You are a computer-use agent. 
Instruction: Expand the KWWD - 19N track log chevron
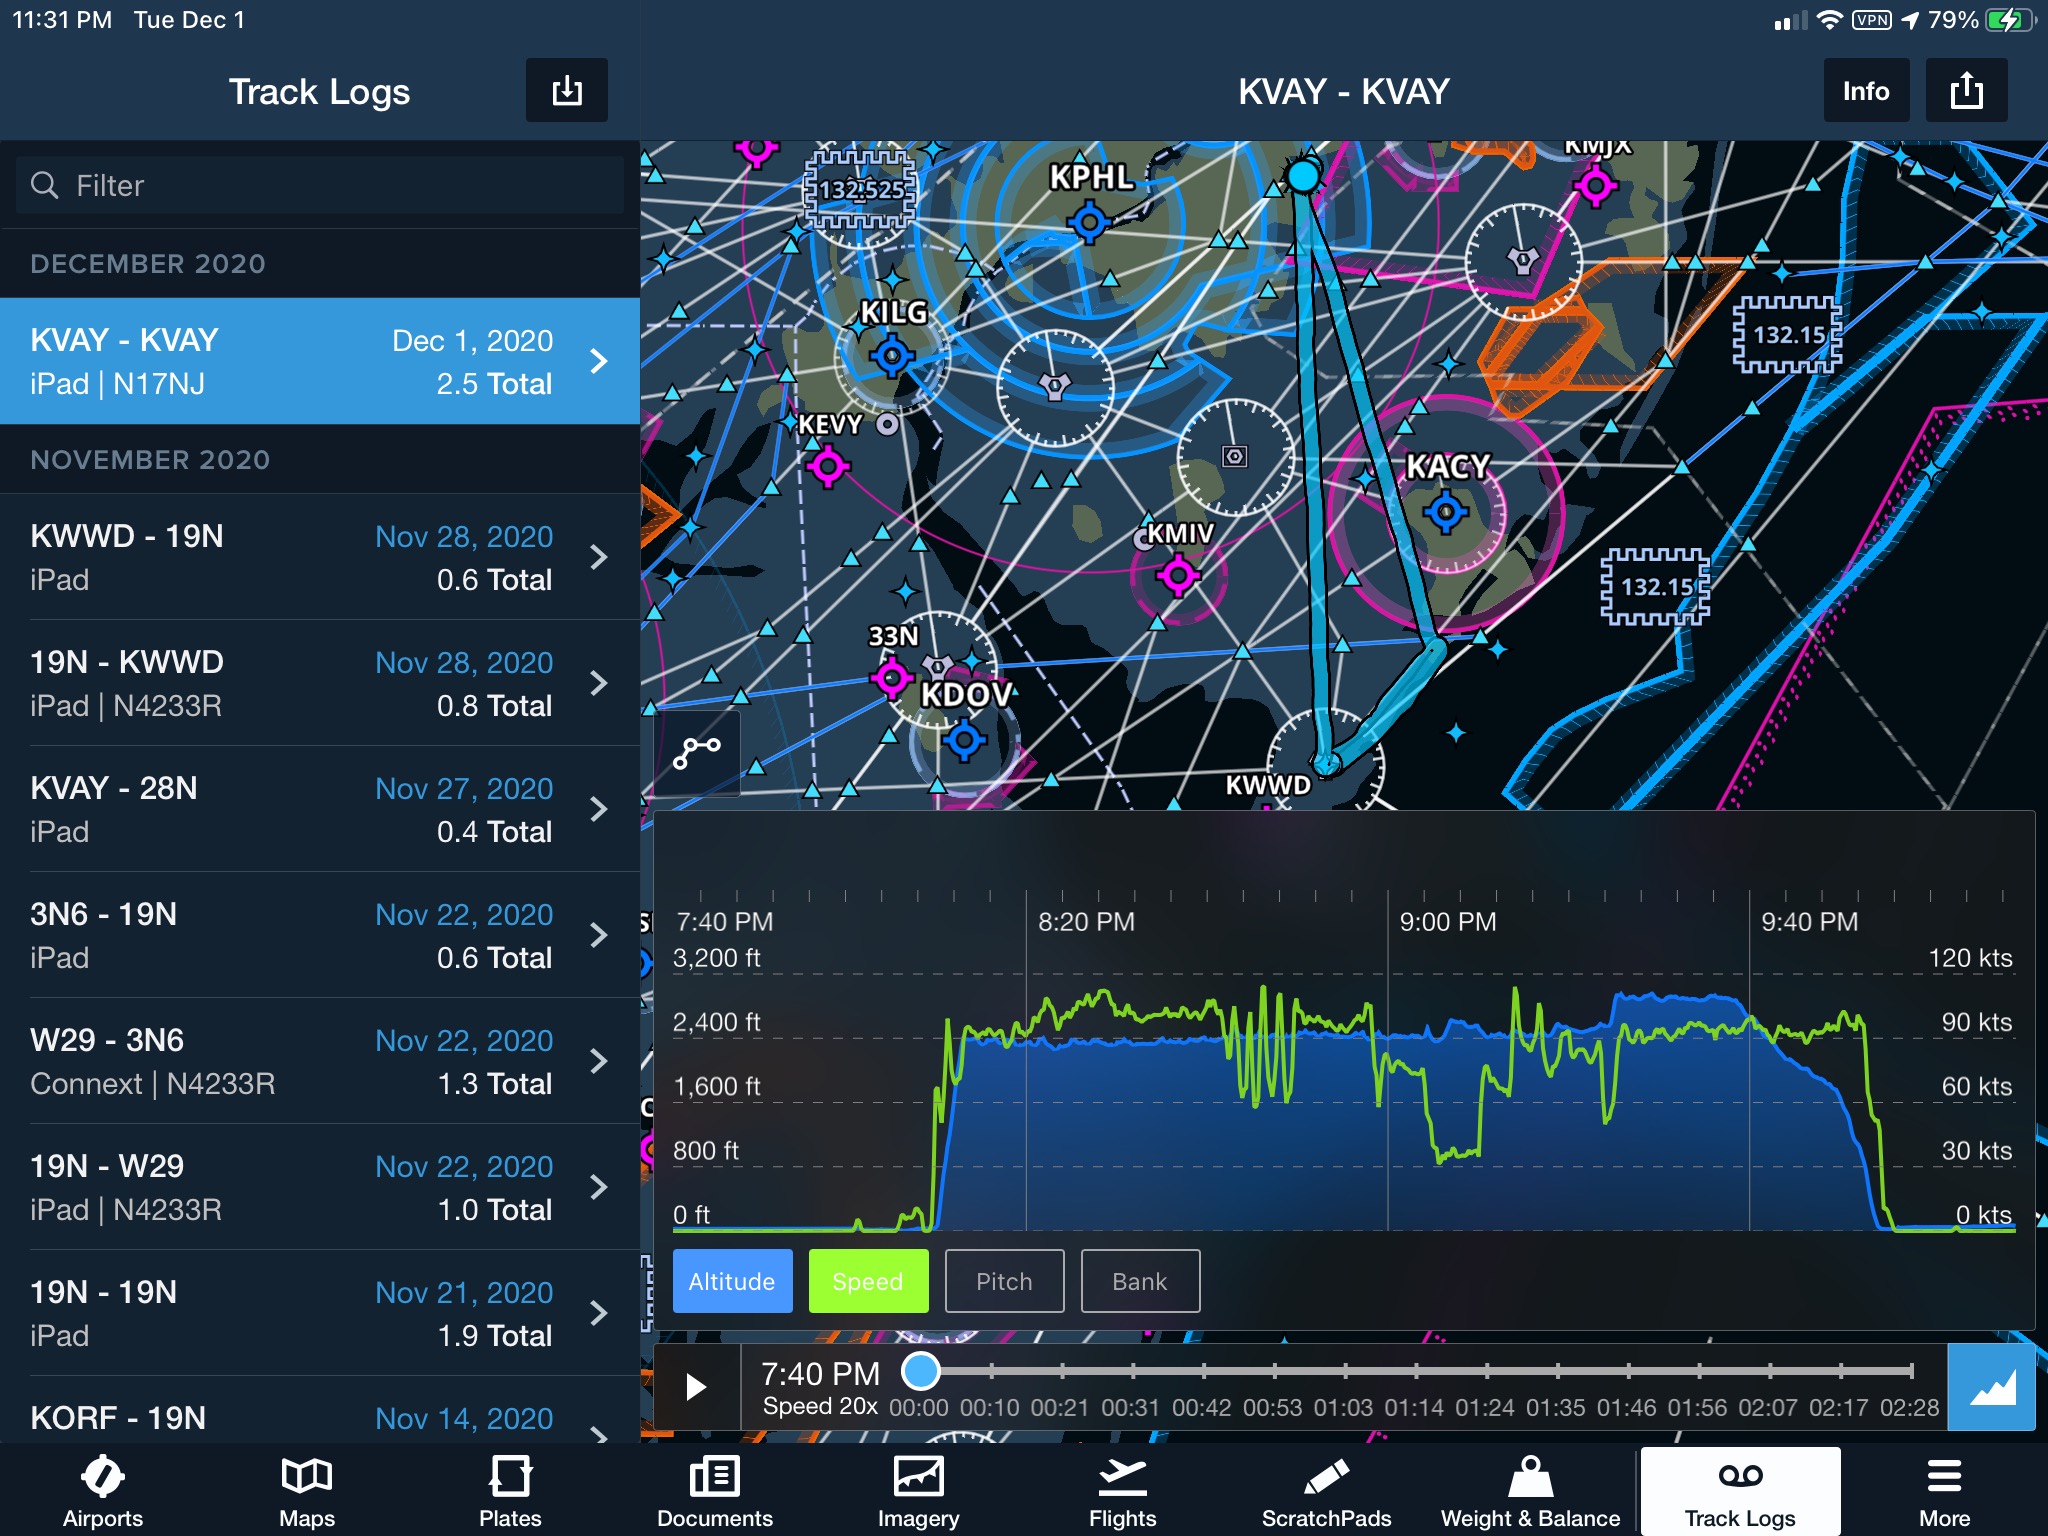point(598,557)
